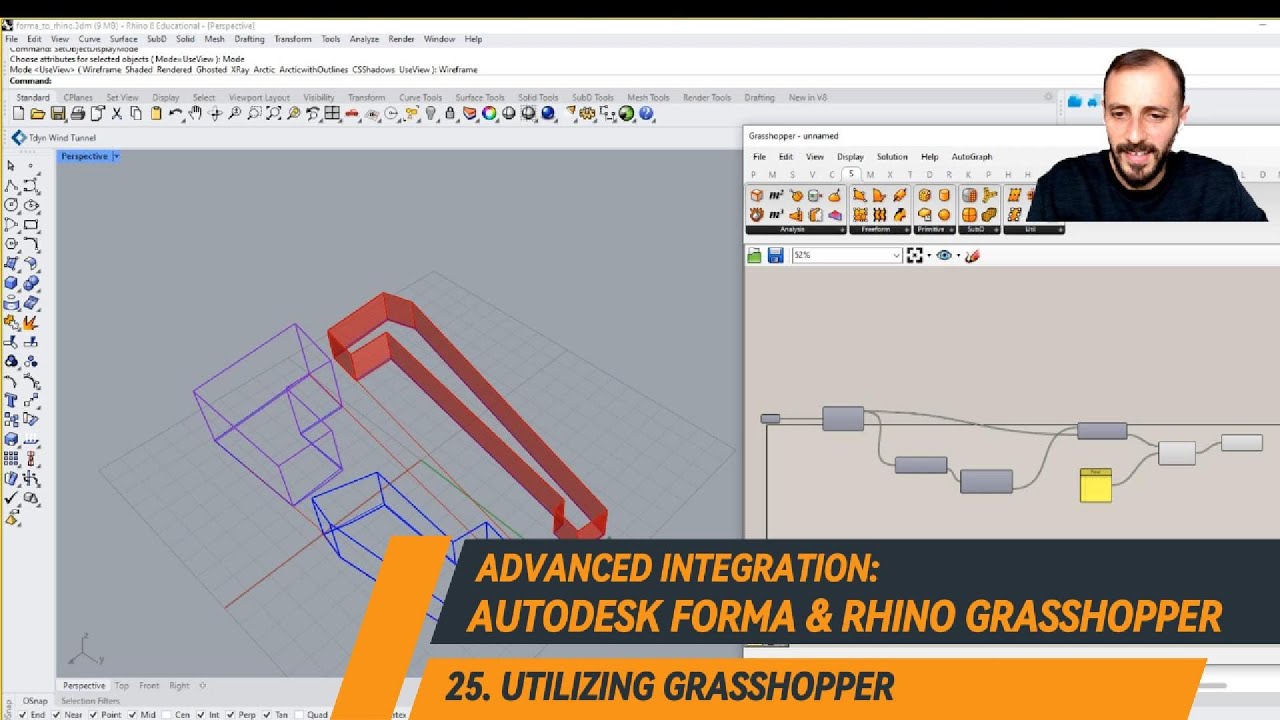The width and height of the screenshot is (1280, 720).
Task: Click the Explode icon in left sidebar
Action: [31, 322]
